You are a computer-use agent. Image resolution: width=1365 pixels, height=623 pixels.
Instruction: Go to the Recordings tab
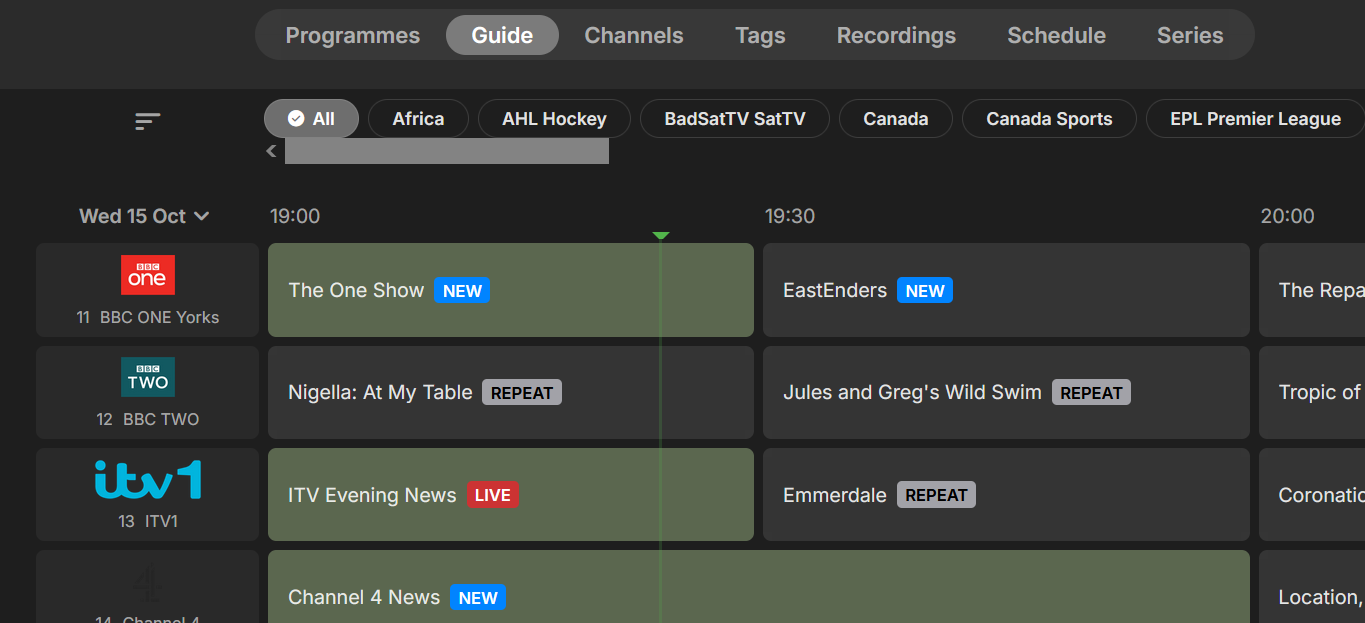pyautogui.click(x=896, y=35)
